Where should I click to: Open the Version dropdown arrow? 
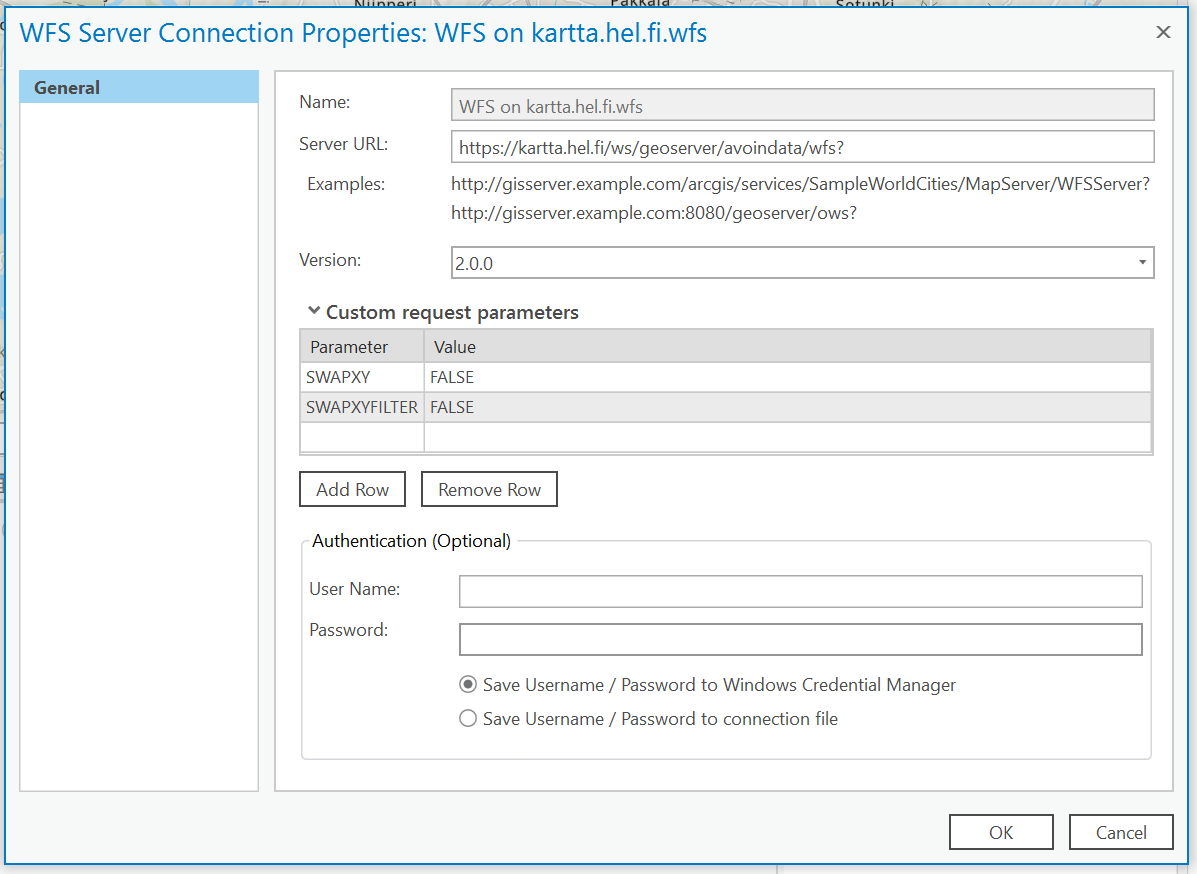point(1142,262)
